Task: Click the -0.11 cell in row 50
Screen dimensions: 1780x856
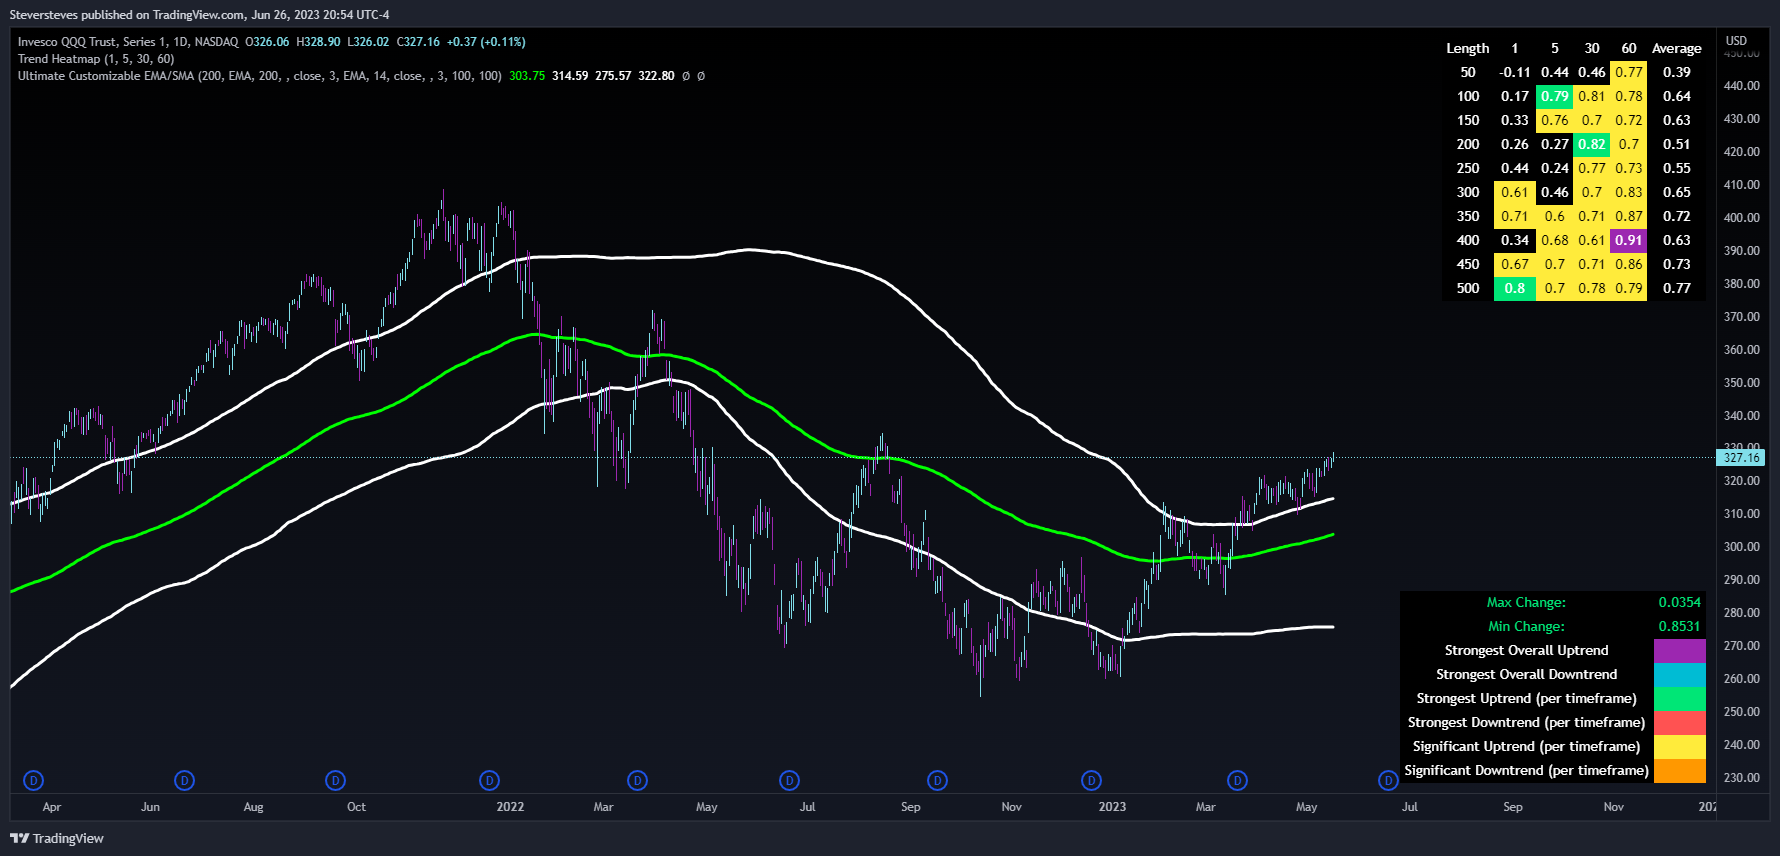Action: tap(1515, 72)
